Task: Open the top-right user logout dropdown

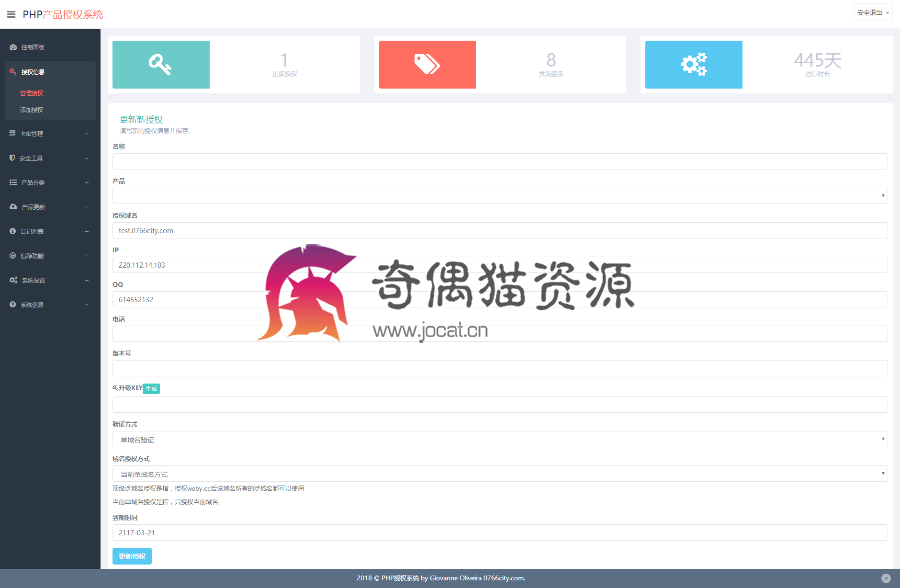Action: 873,12
